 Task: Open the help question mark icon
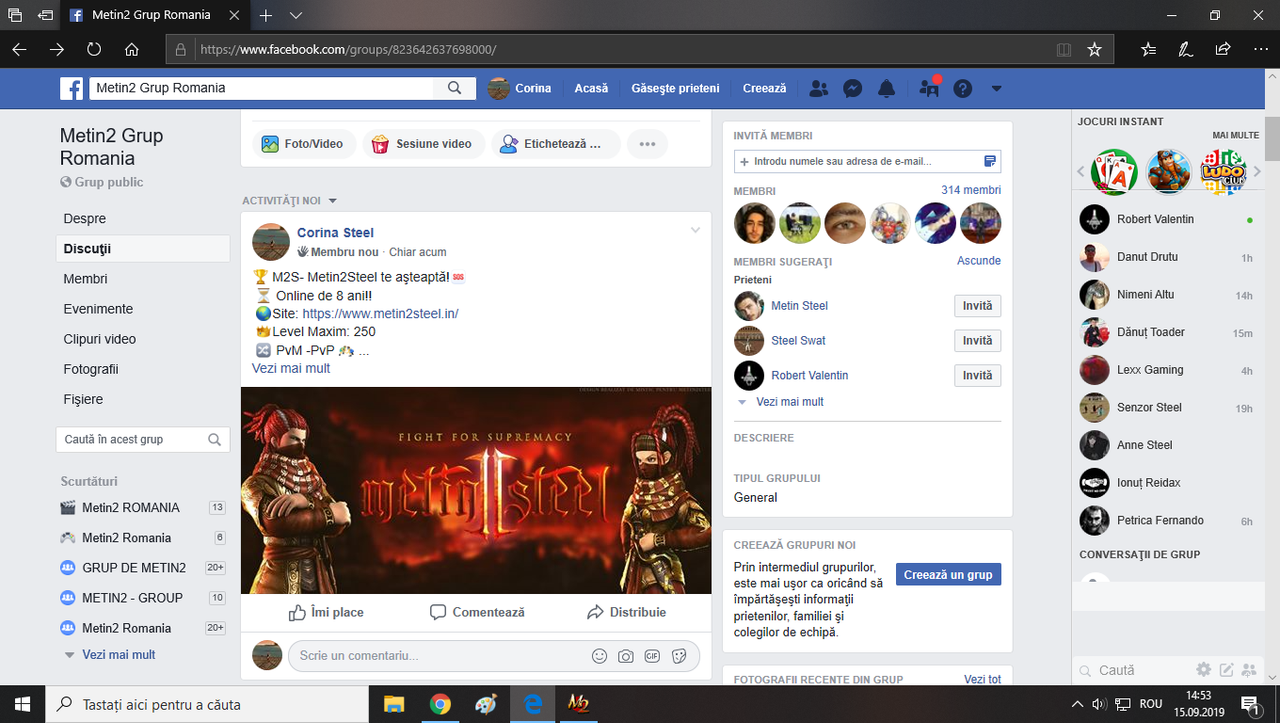(x=962, y=88)
